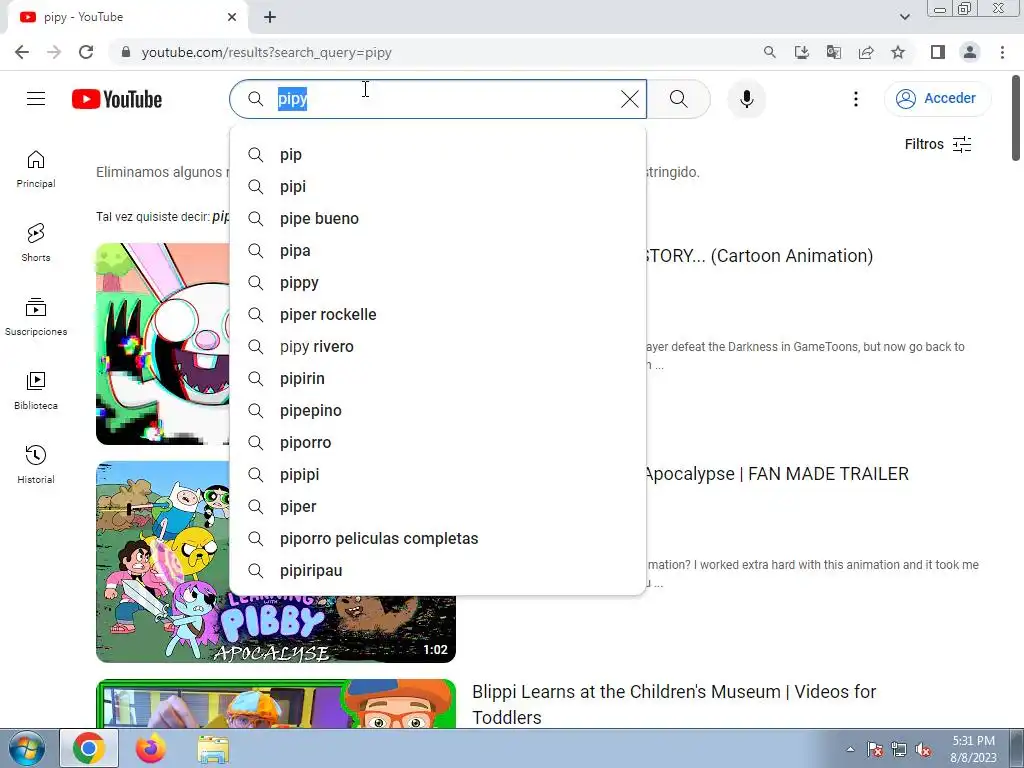Click the page vertical scrollbar

click(1016, 118)
